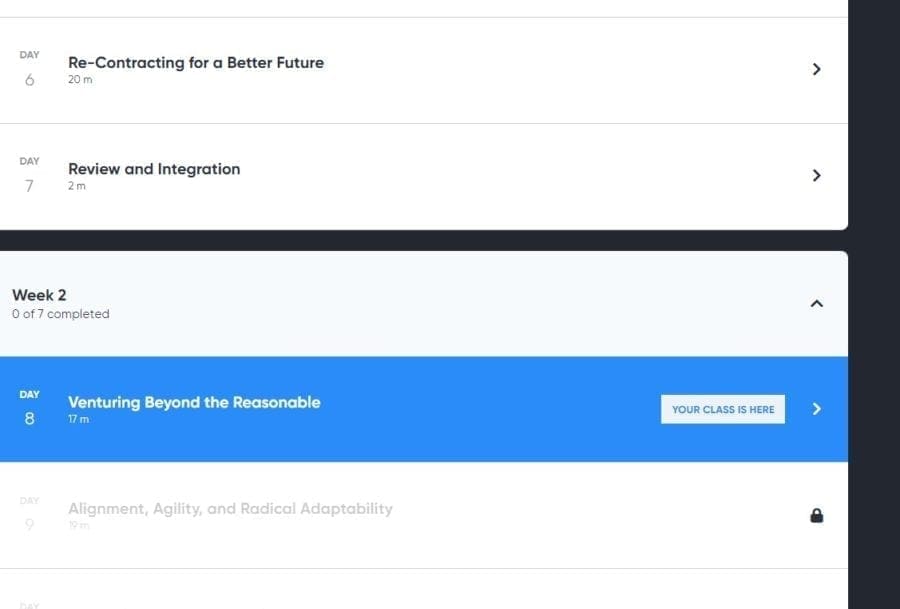This screenshot has height=609, width=900.
Task: Open Day 6 chevron arrow
Action: (816, 69)
